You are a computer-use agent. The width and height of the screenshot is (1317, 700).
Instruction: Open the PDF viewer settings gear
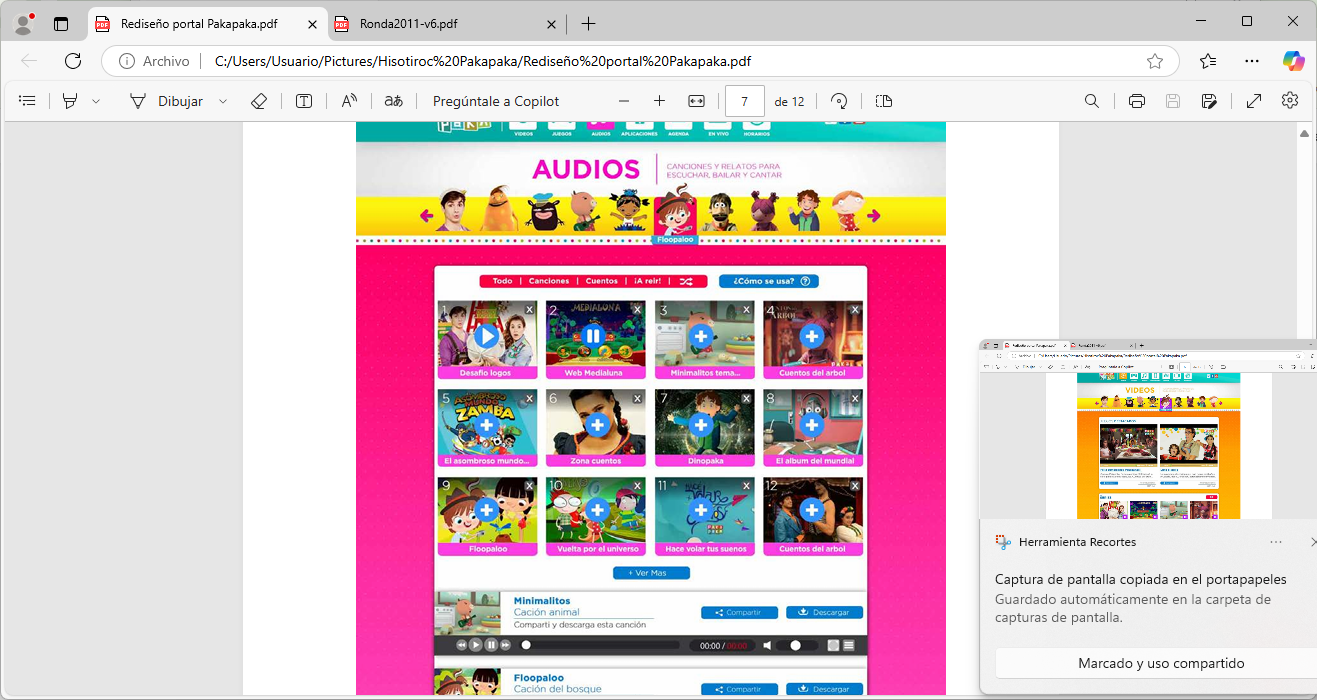pos(1290,101)
